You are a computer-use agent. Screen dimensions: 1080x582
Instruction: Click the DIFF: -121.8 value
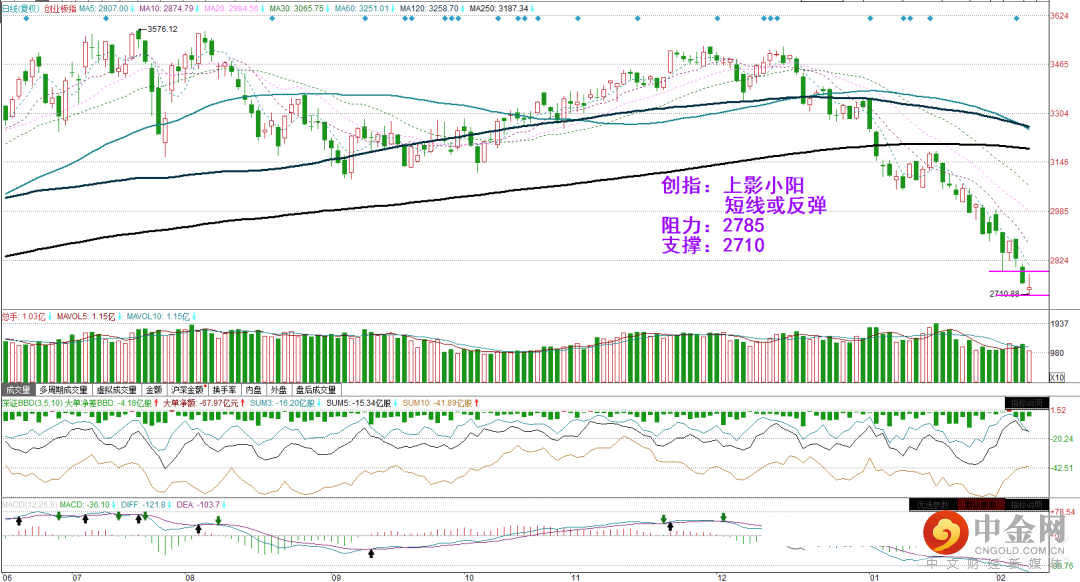click(143, 505)
